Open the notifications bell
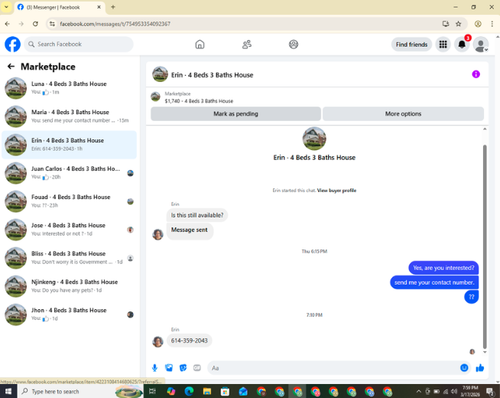 click(x=462, y=44)
